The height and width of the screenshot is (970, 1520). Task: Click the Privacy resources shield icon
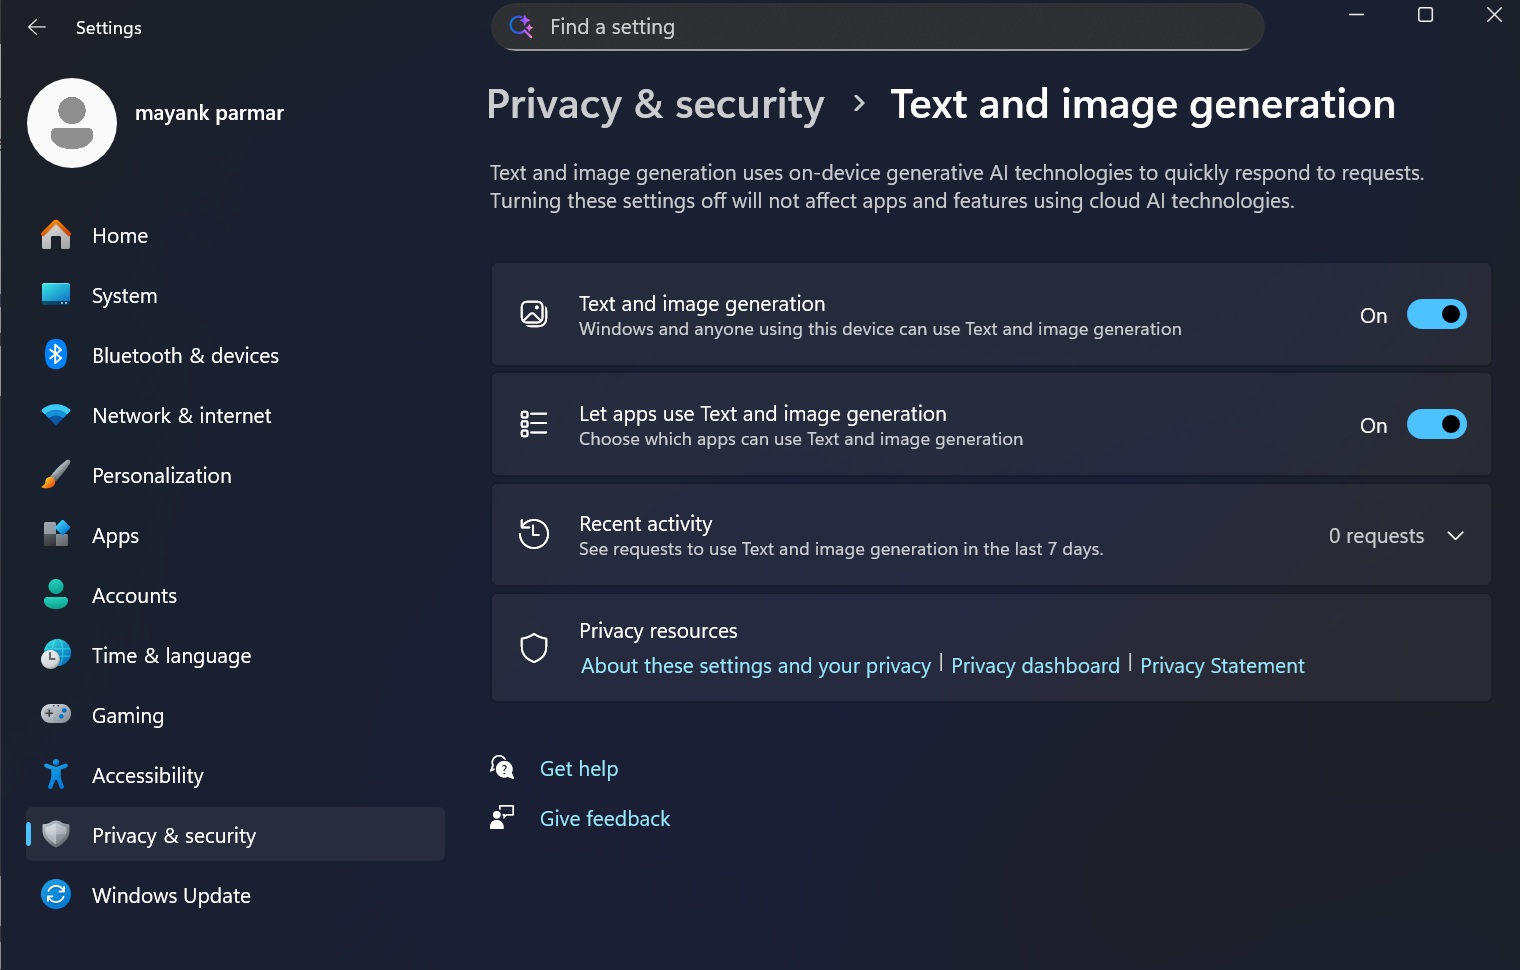[534, 648]
